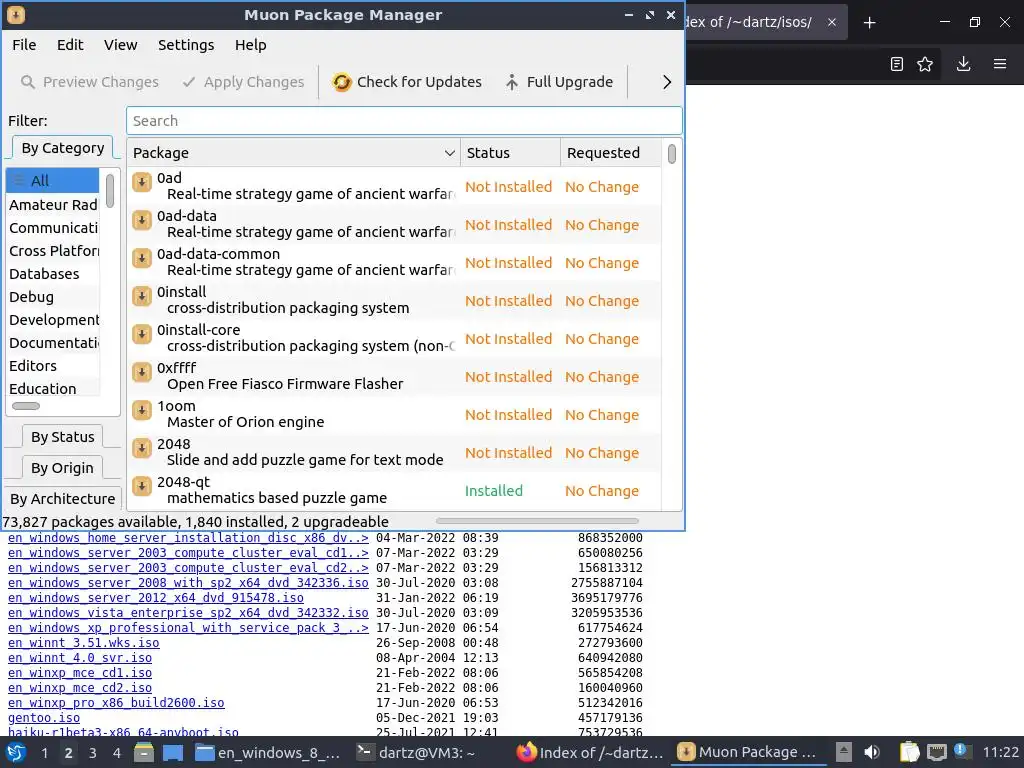Click the package icon of 2048
Viewport: 1024px width, 768px height.
pyautogui.click(x=142, y=448)
